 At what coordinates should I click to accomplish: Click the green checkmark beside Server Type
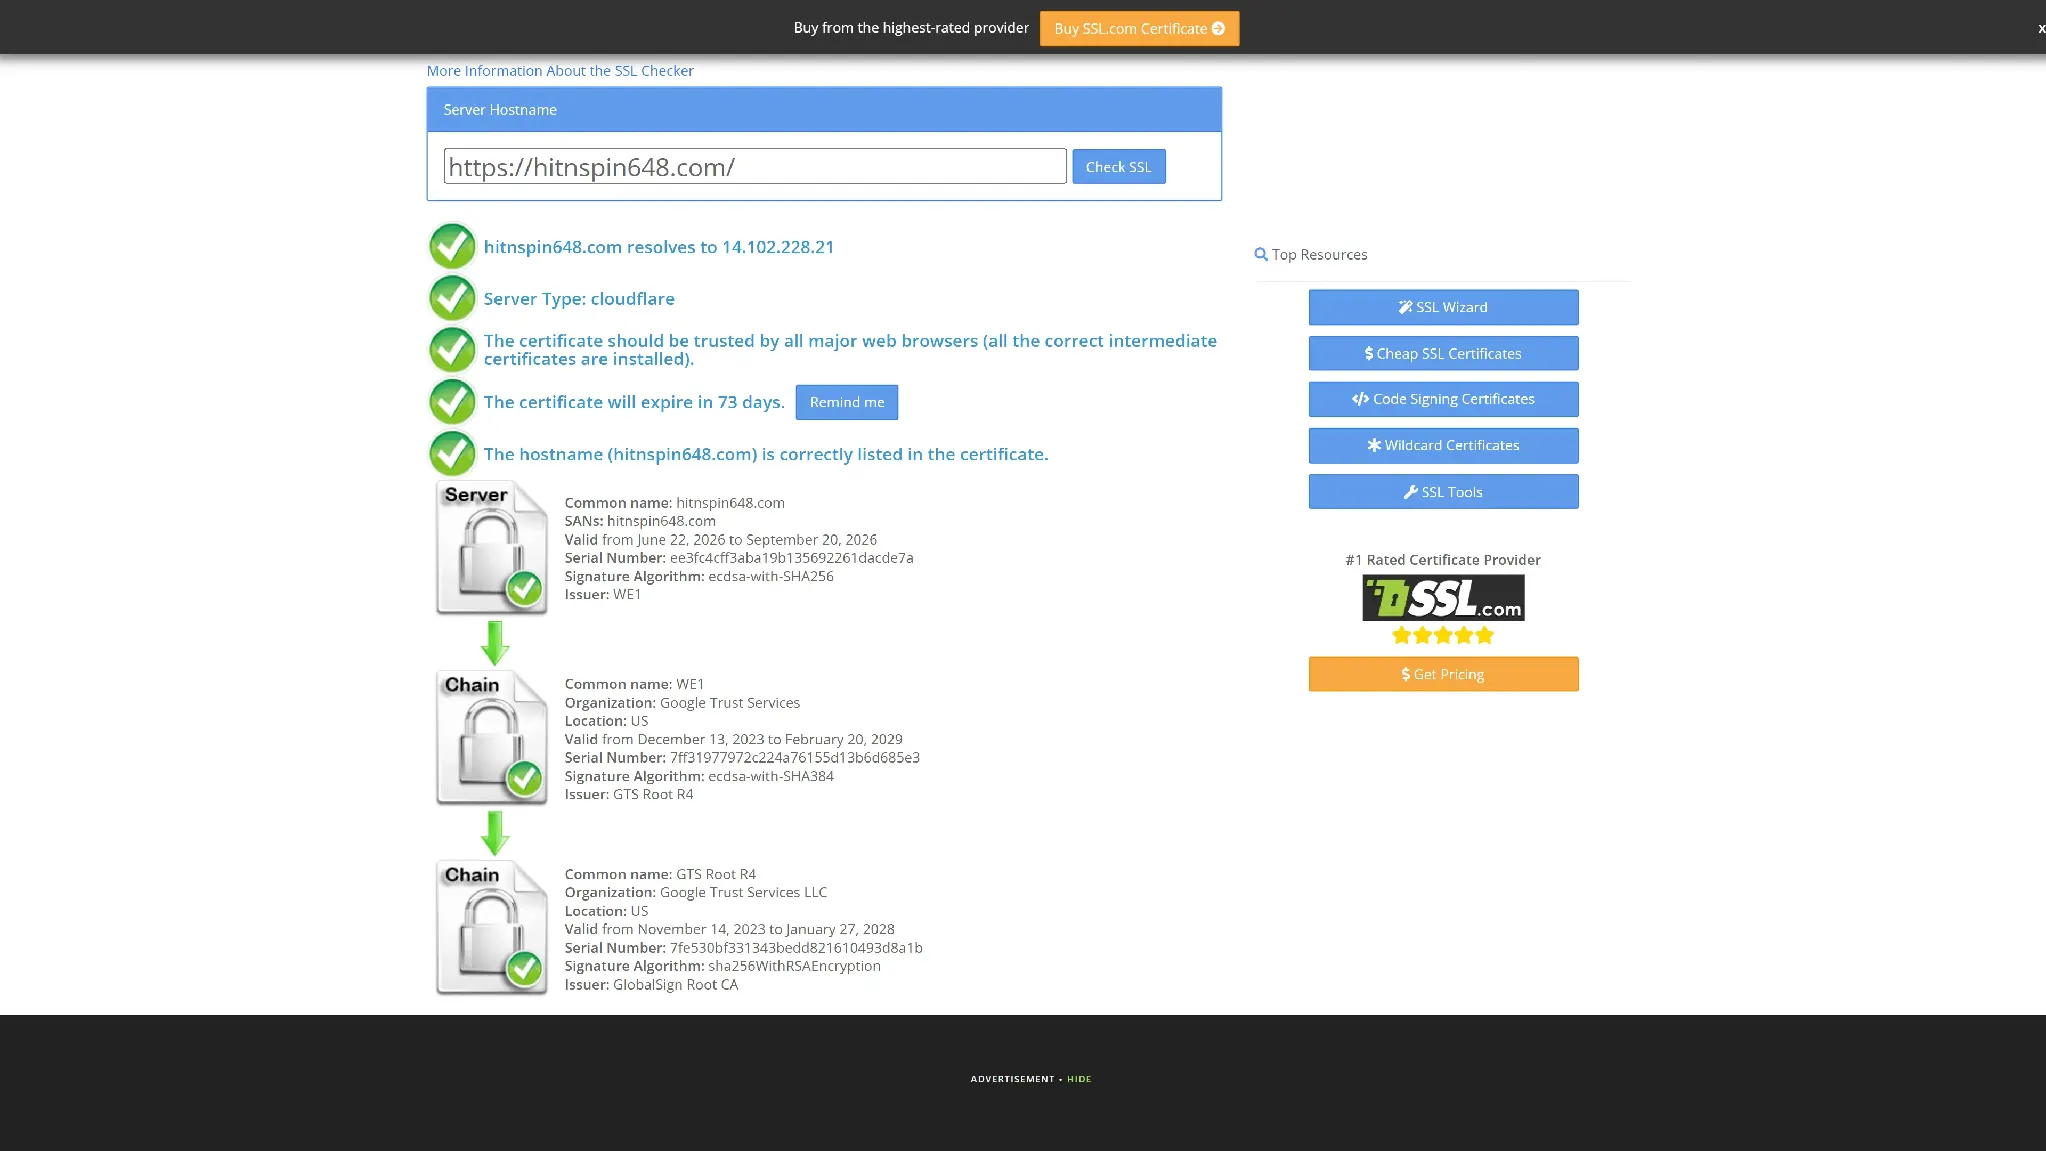(452, 298)
